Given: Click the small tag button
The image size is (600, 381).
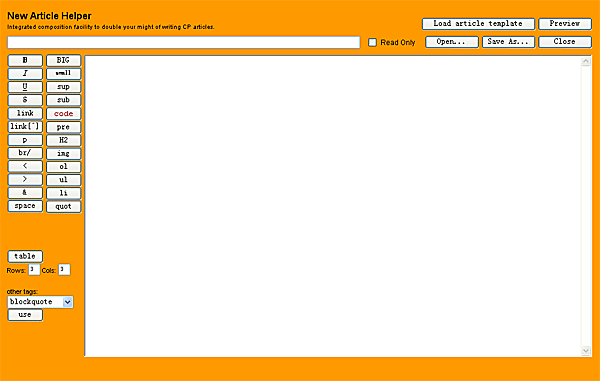Looking at the screenshot, I should (64, 73).
